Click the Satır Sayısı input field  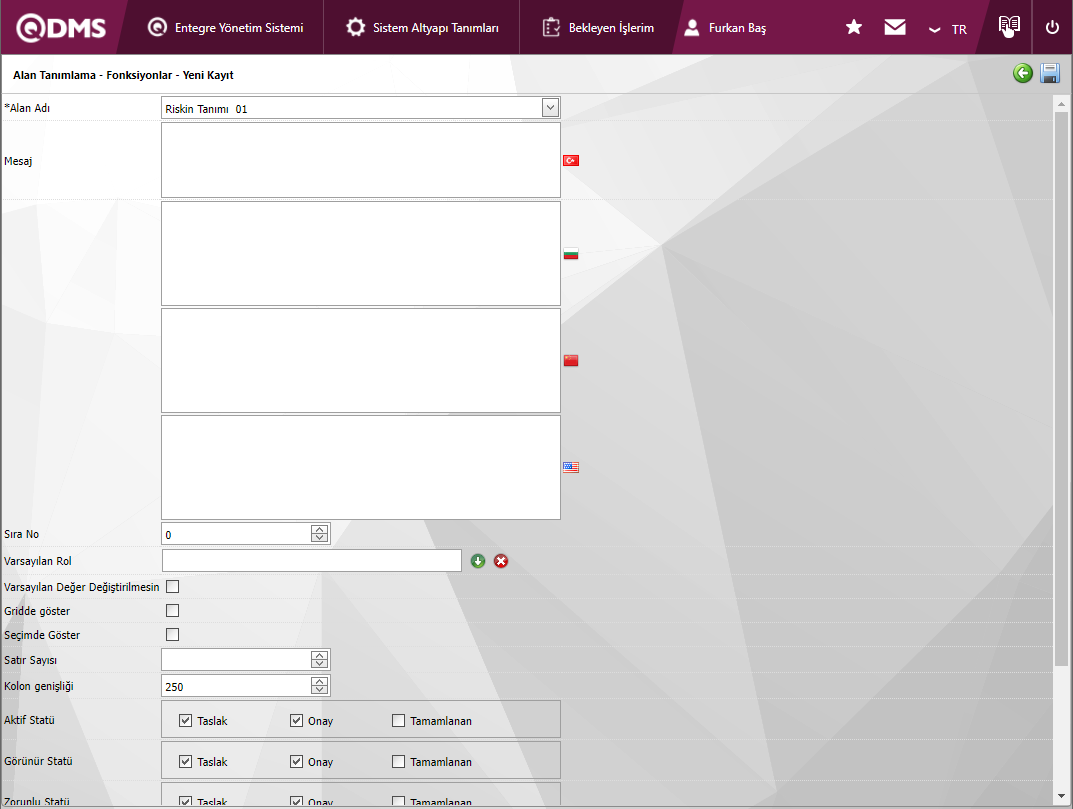coord(236,660)
